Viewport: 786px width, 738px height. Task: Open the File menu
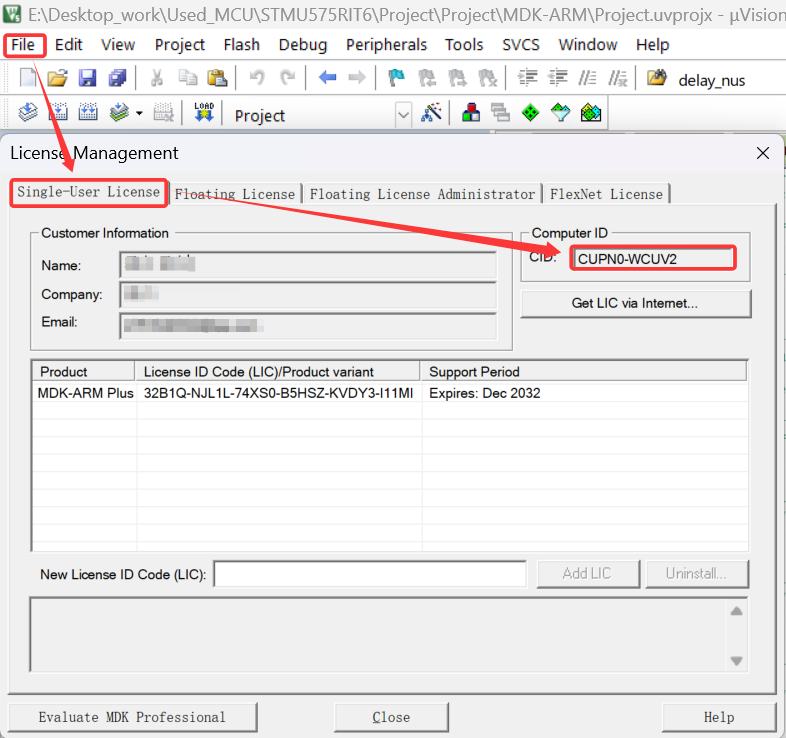[x=24, y=45]
